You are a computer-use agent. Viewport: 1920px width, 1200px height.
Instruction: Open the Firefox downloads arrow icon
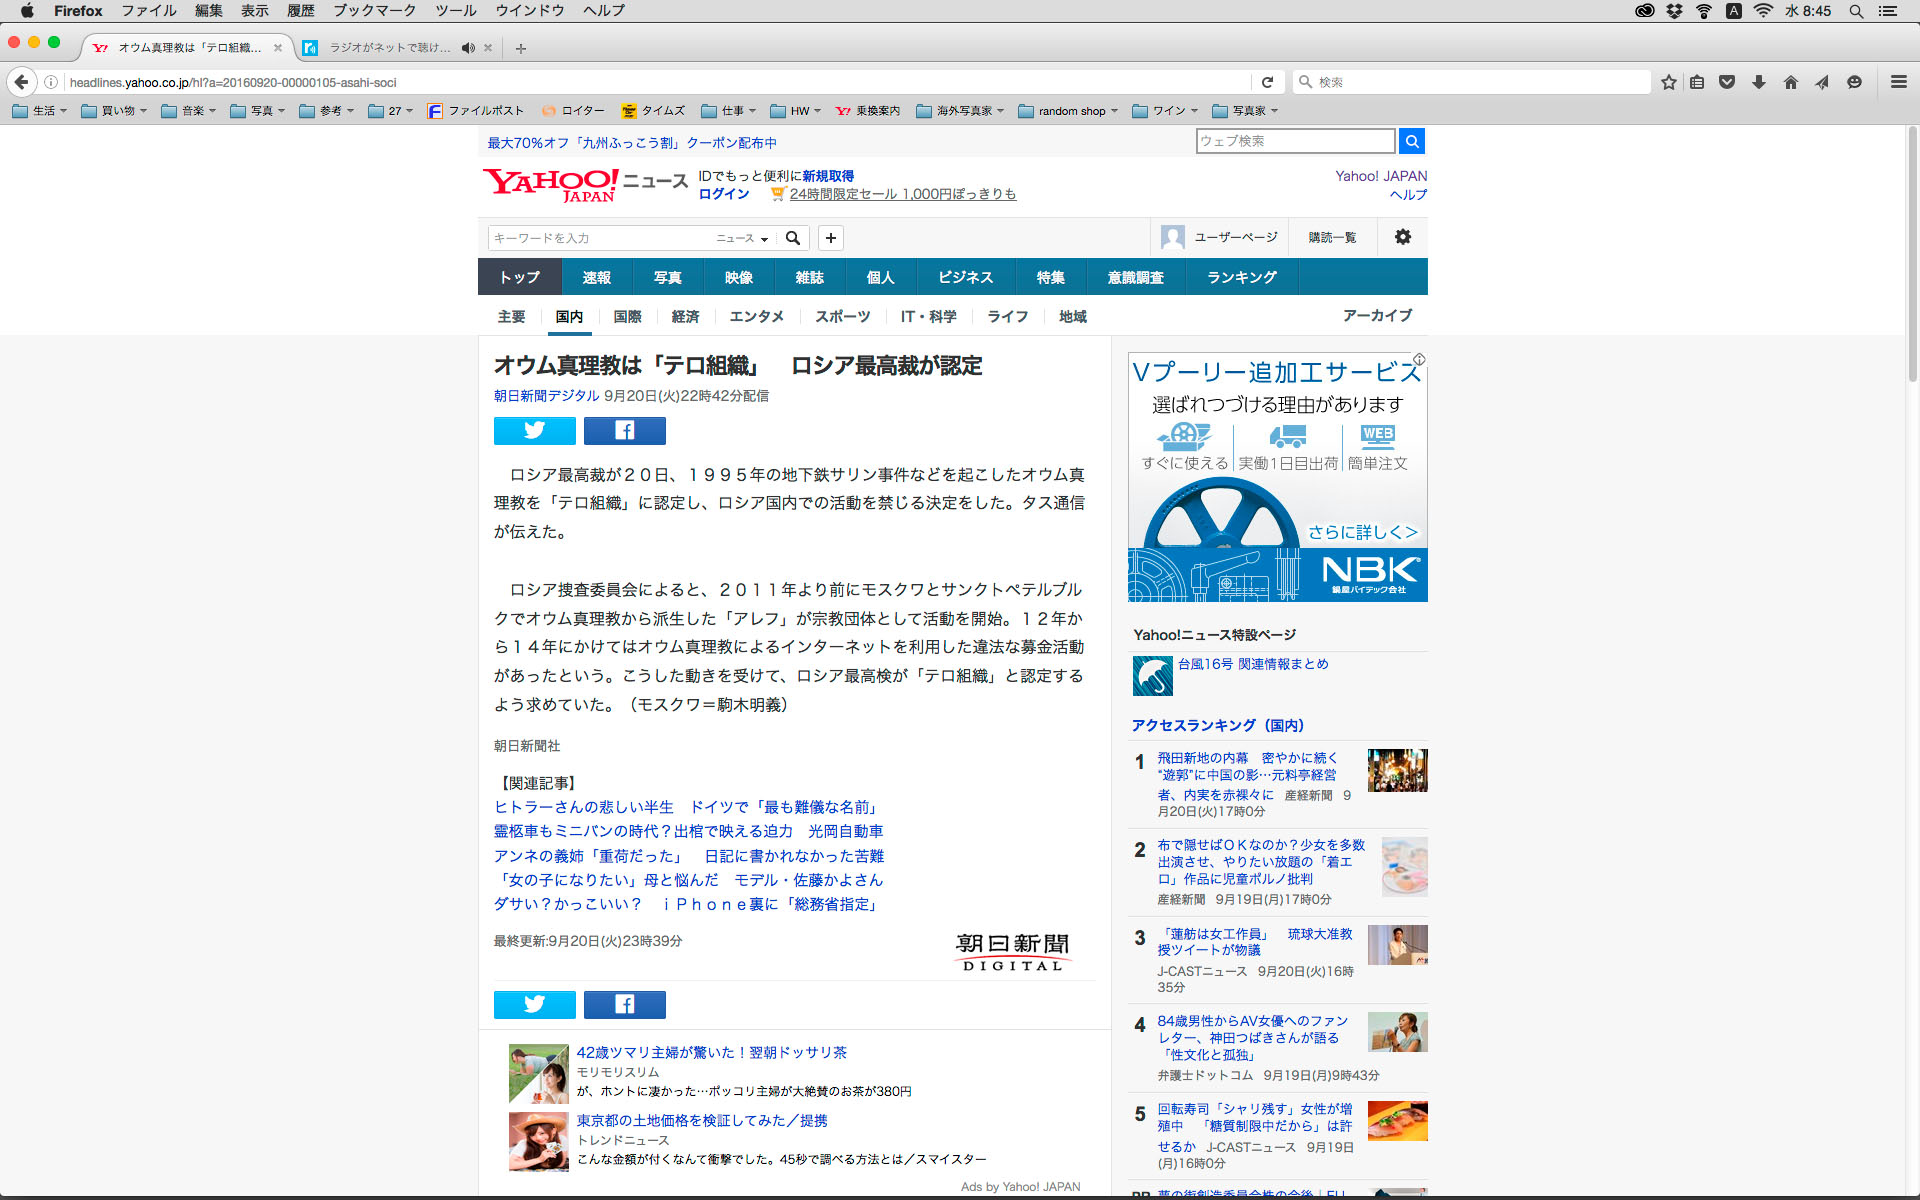(x=1758, y=82)
